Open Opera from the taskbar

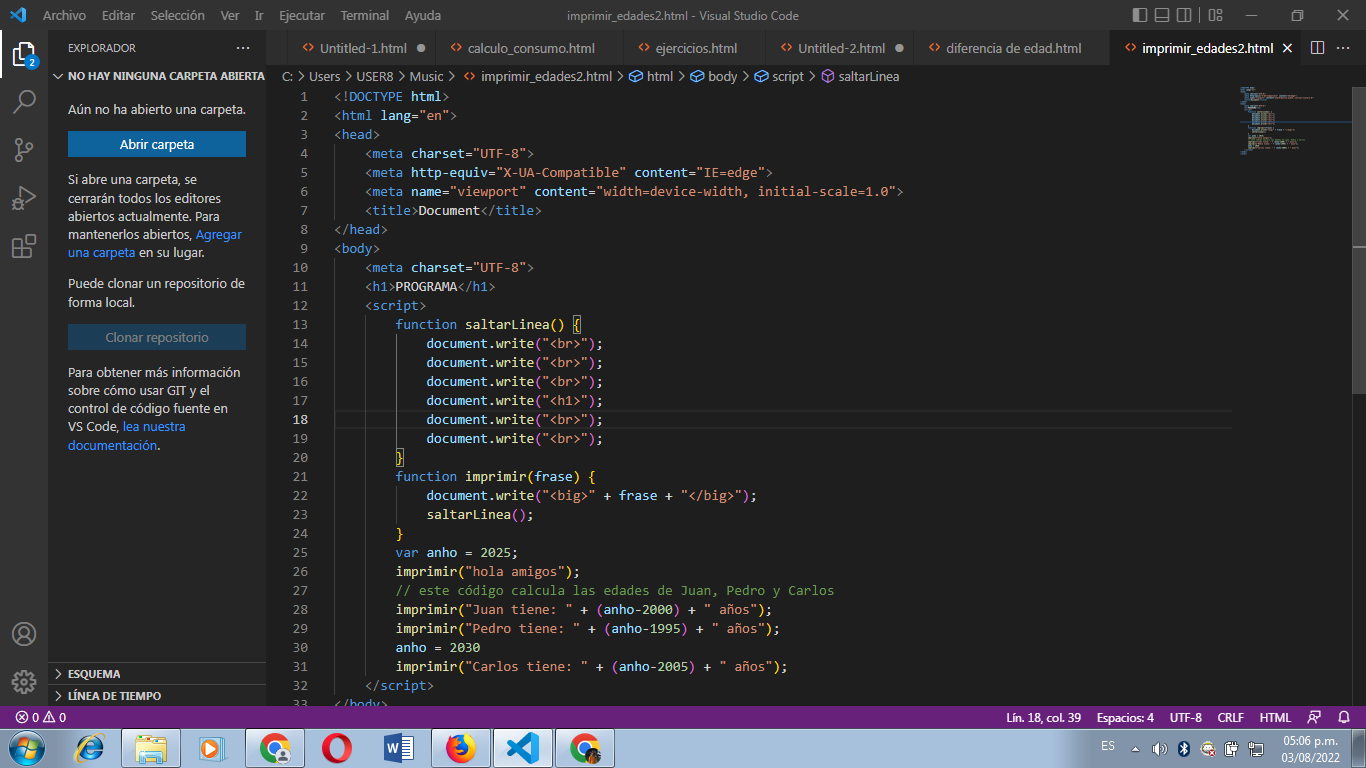click(x=337, y=748)
